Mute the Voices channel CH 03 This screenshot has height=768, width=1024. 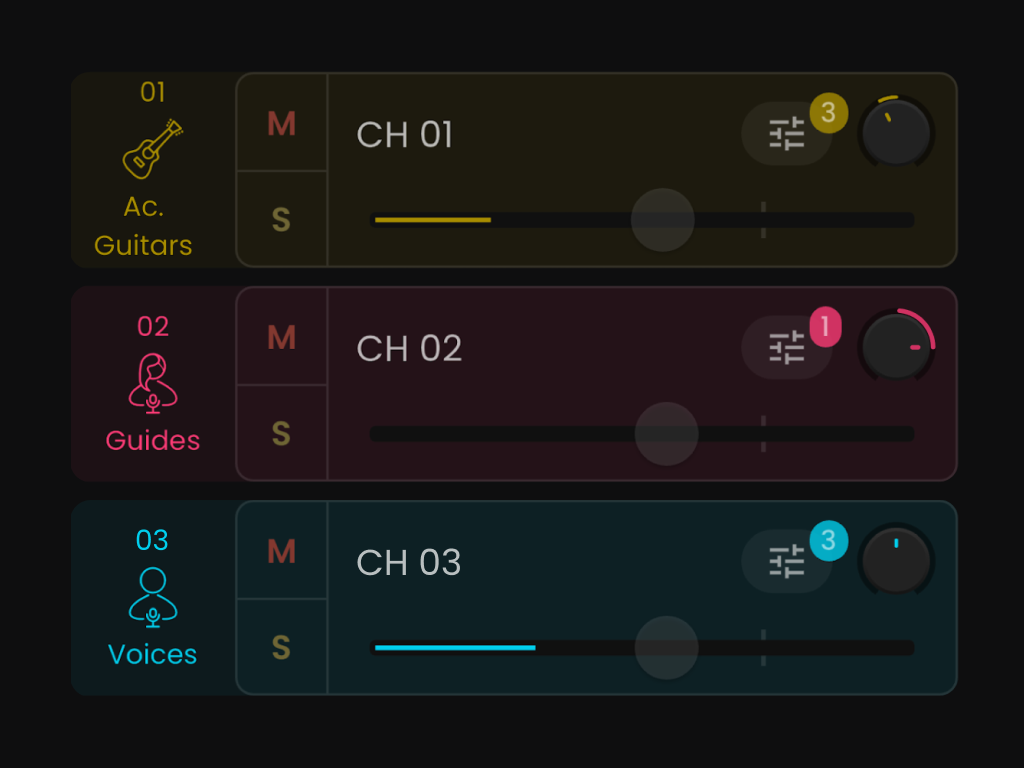282,551
